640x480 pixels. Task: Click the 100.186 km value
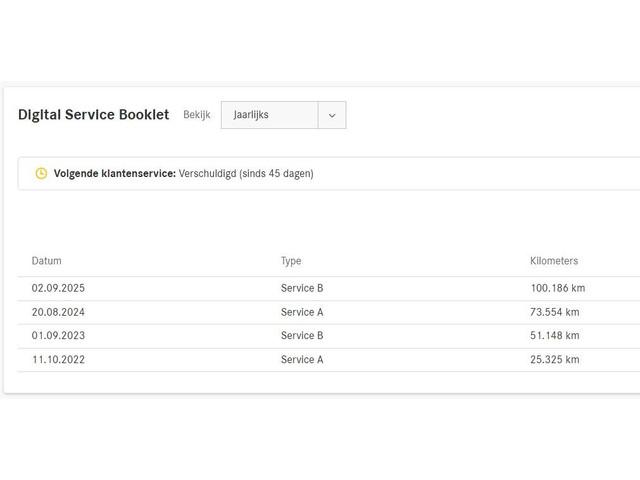pos(558,288)
